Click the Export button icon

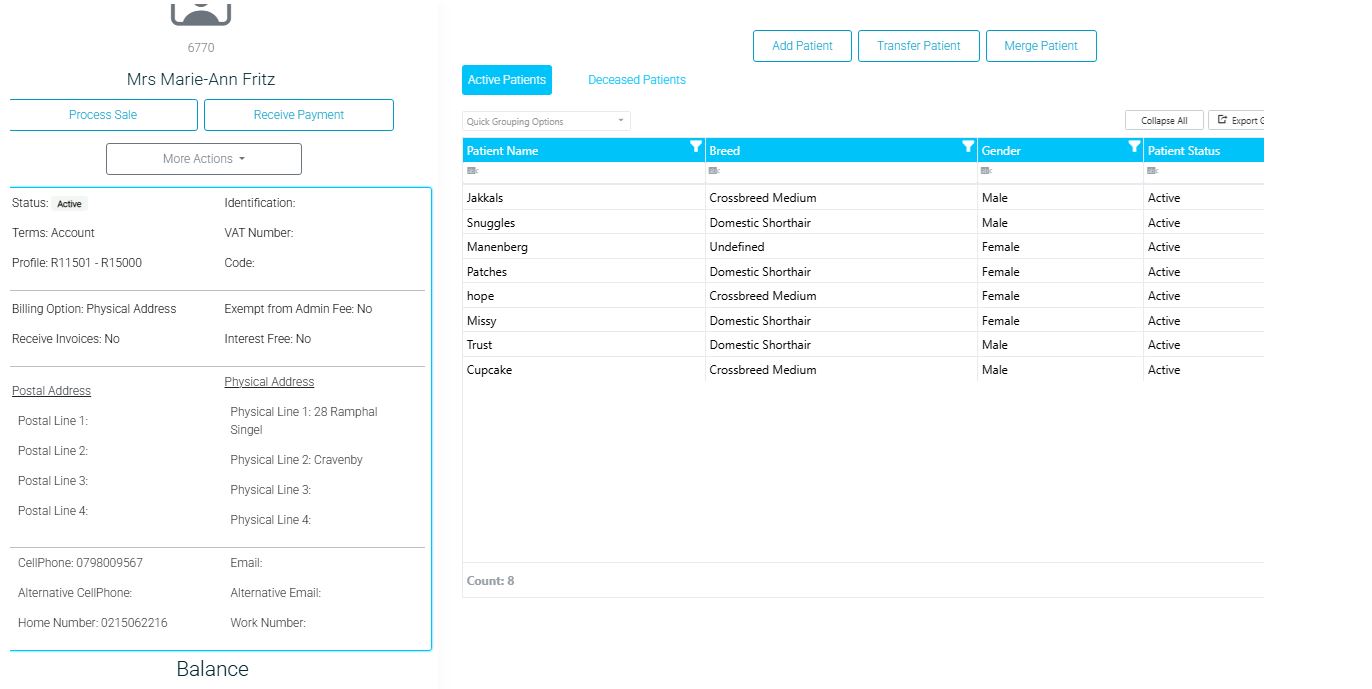(x=1222, y=120)
